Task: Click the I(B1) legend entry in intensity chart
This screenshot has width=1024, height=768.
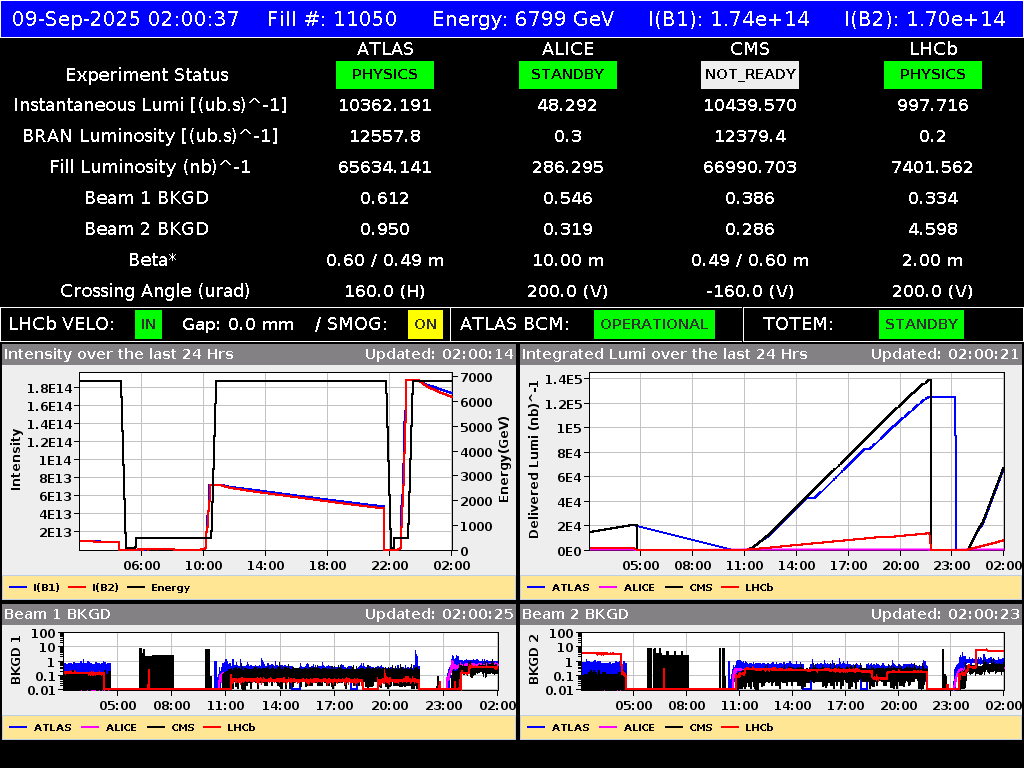Action: click(35, 588)
